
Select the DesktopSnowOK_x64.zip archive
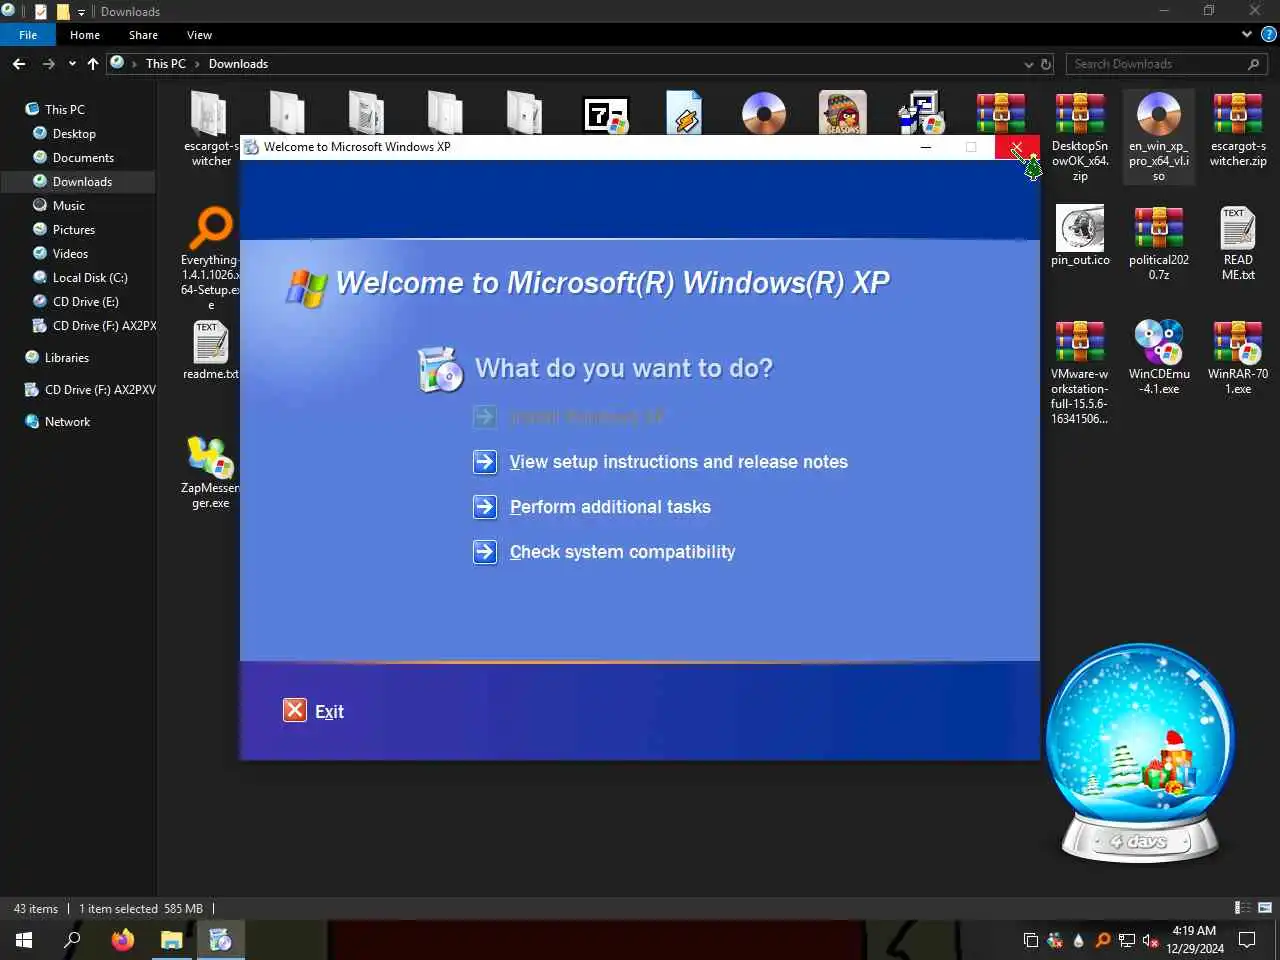1080,137
